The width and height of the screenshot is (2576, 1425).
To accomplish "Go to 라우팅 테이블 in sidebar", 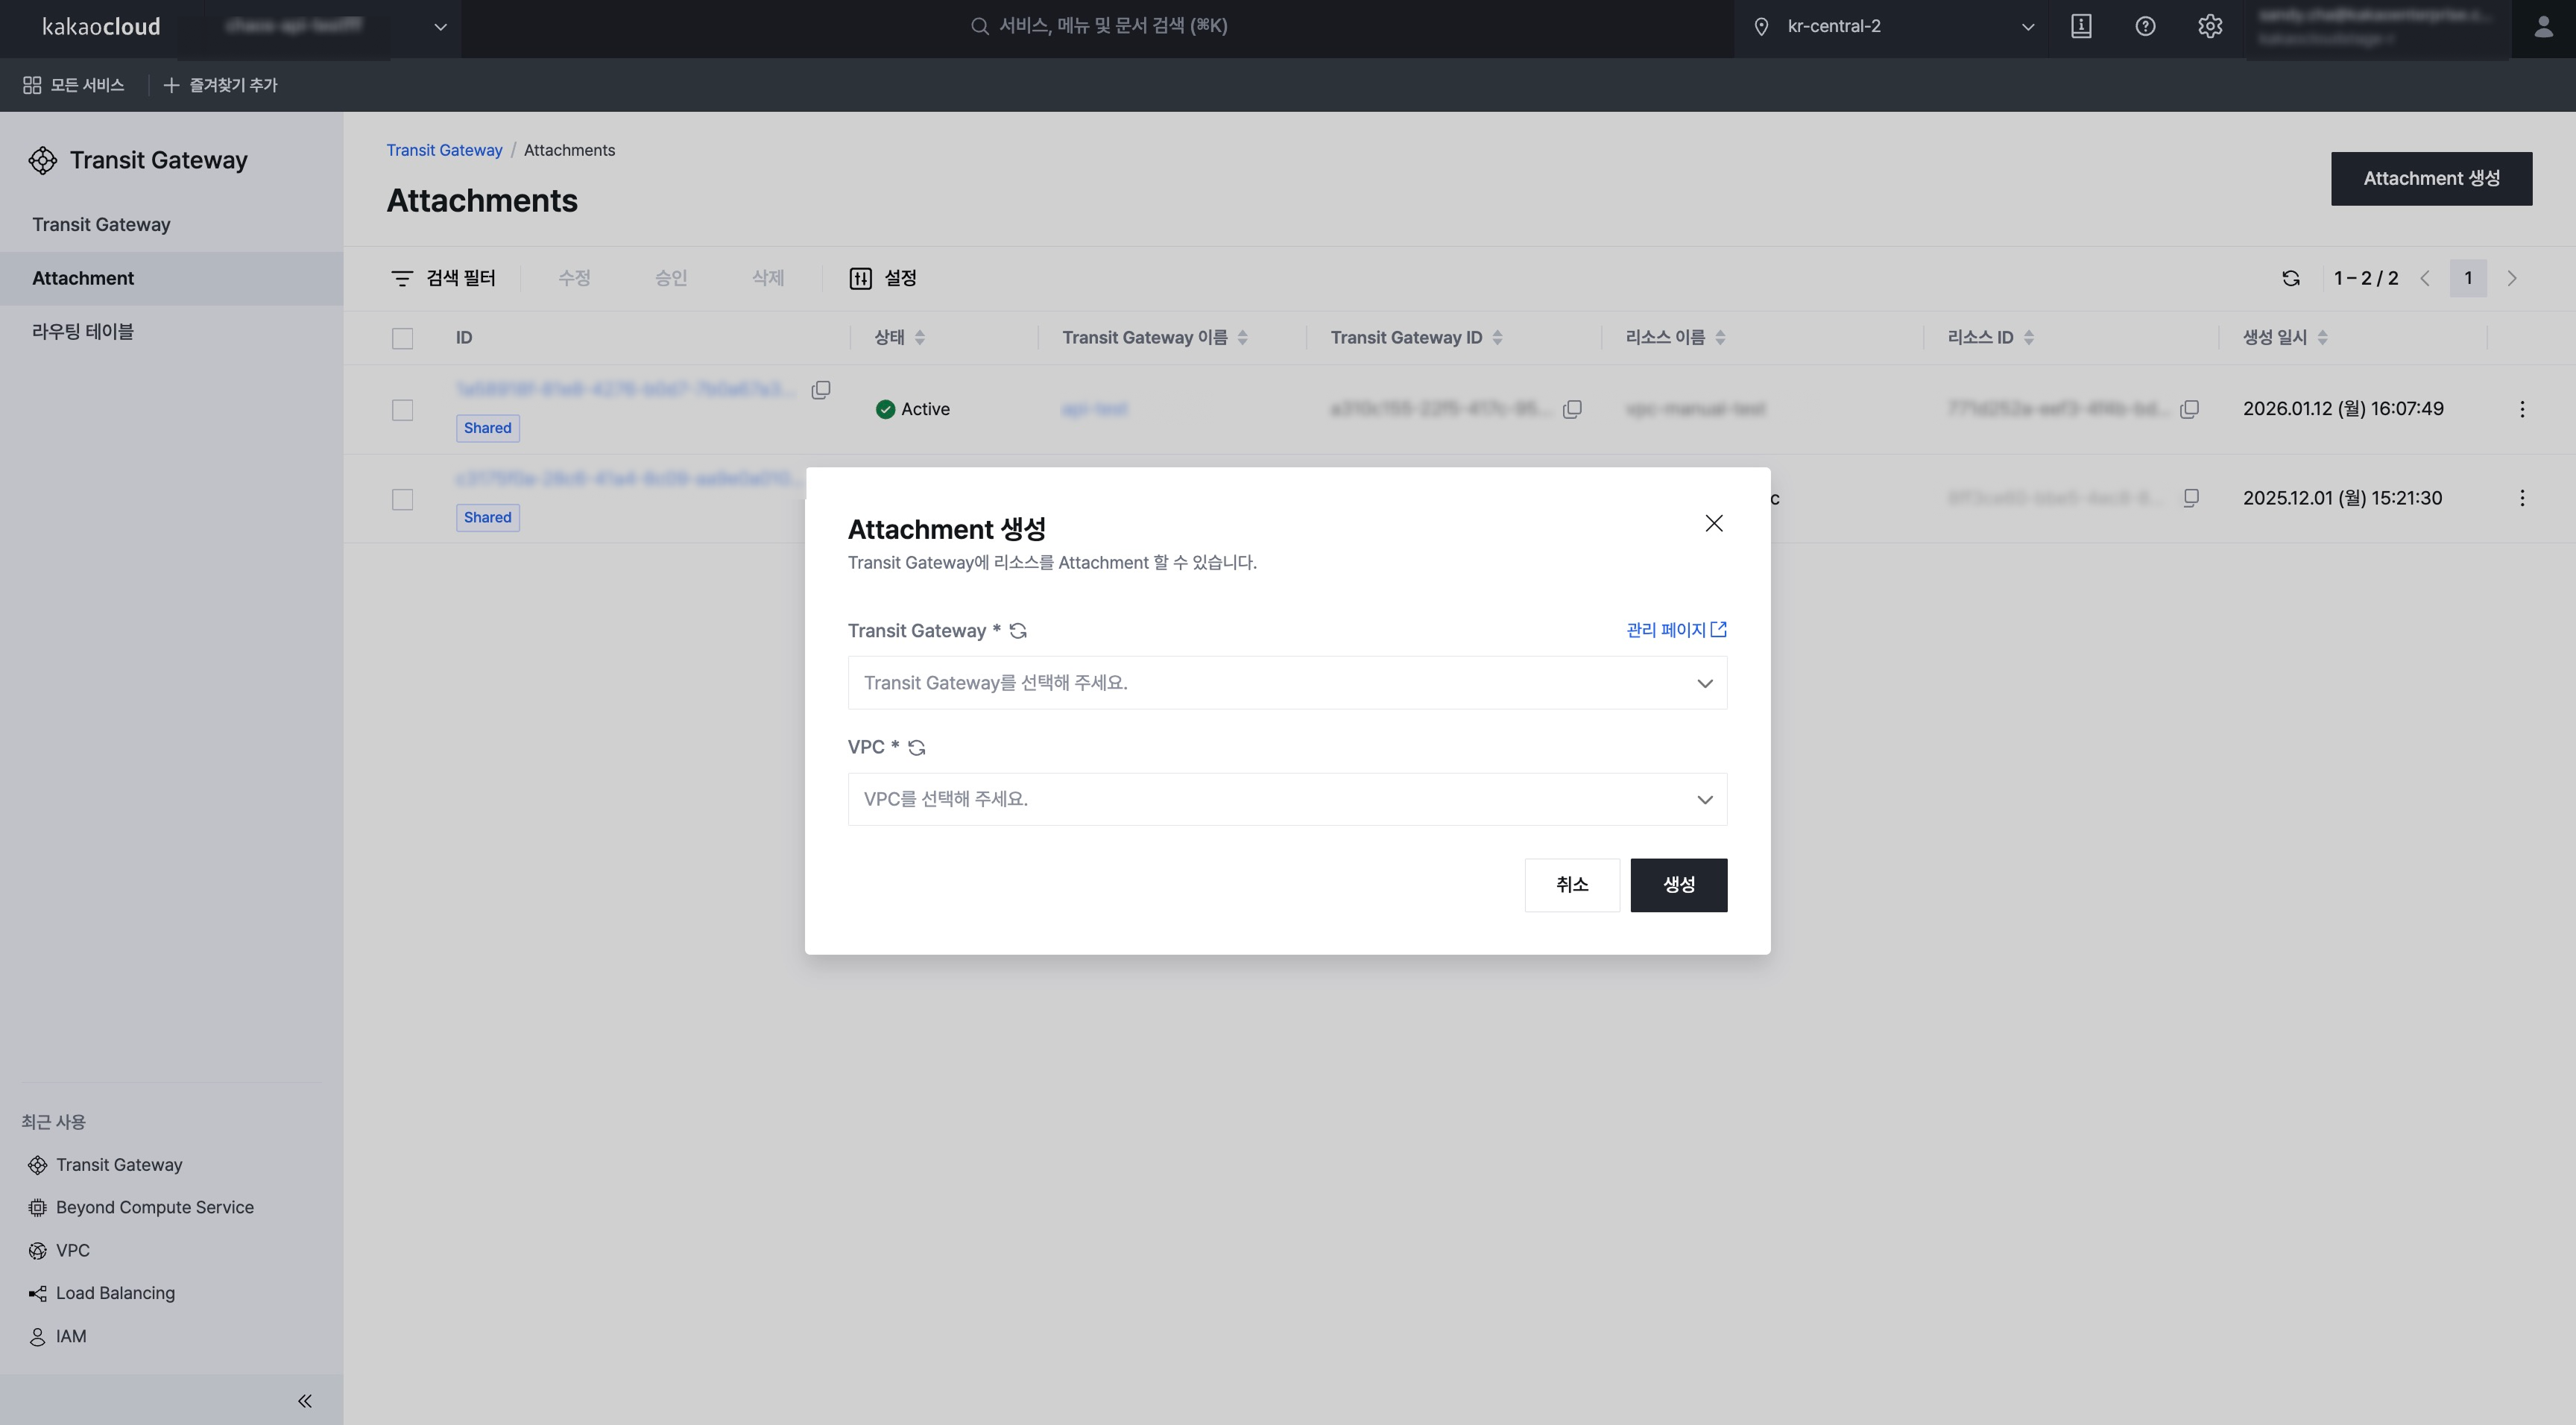I will (83, 332).
